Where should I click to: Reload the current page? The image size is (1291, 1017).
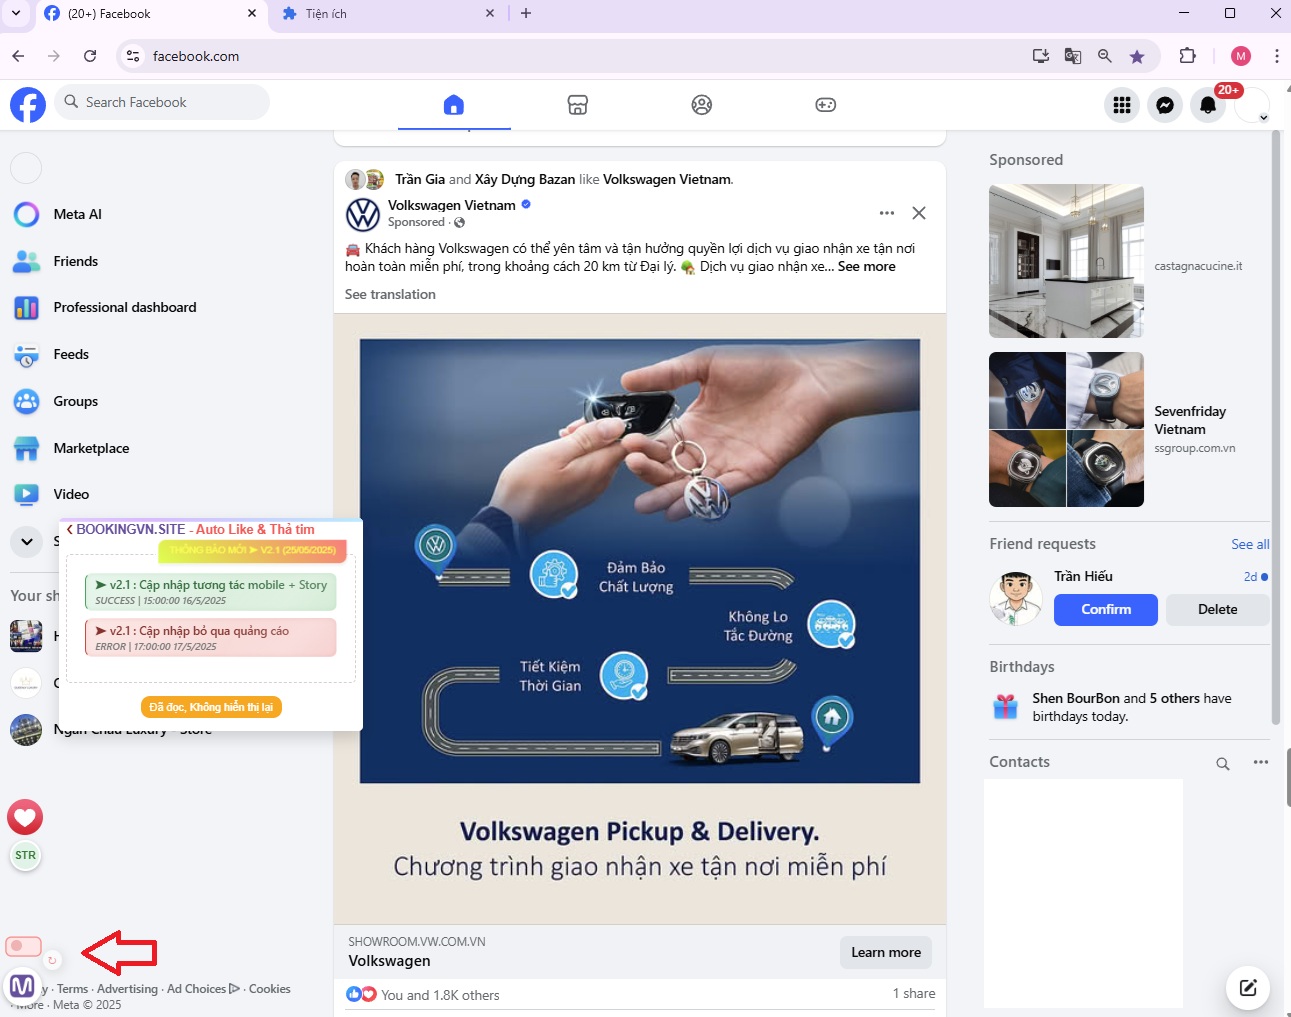coord(90,56)
